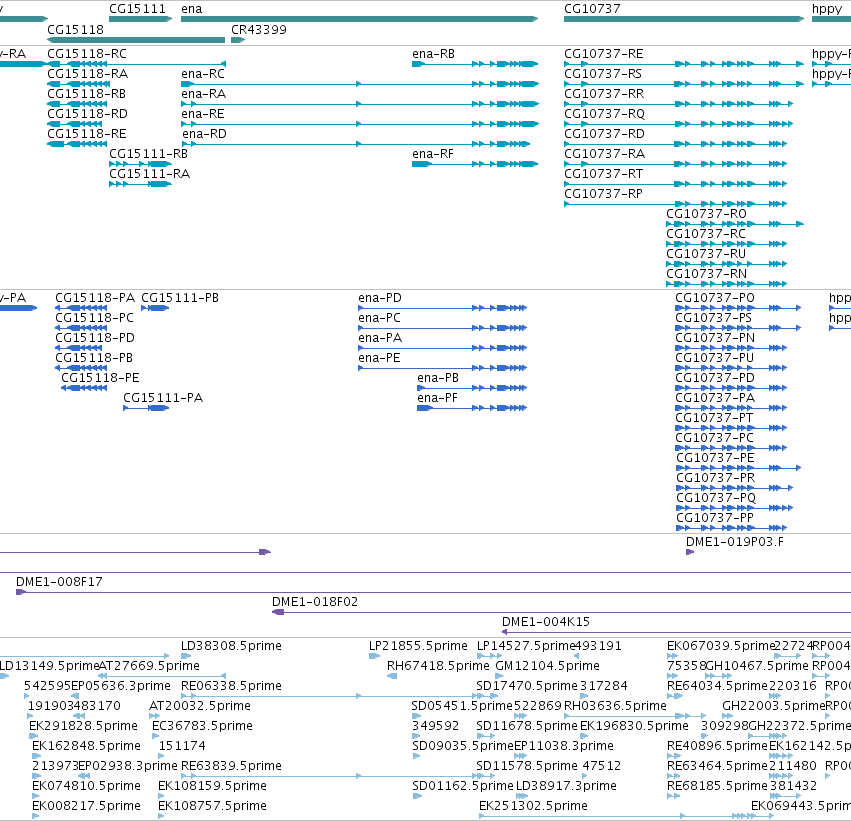Select protein CG10737-PO
This screenshot has width=851, height=821.
click(x=715, y=297)
